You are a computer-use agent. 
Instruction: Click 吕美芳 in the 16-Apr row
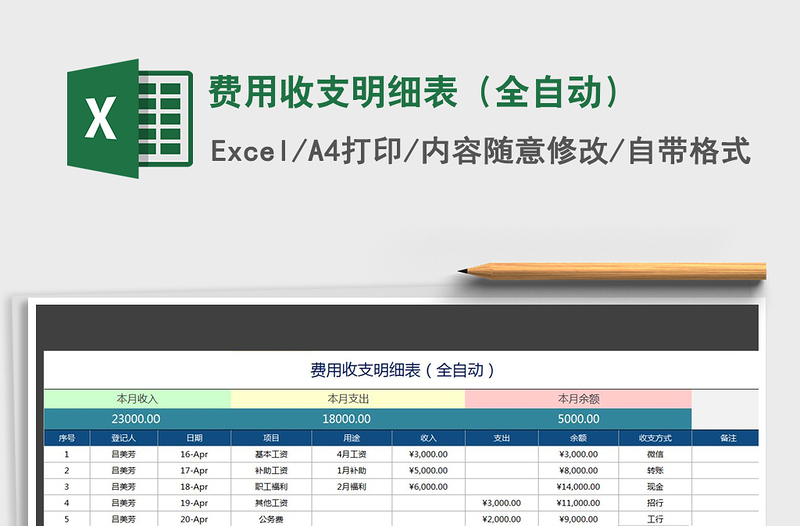coord(123,454)
